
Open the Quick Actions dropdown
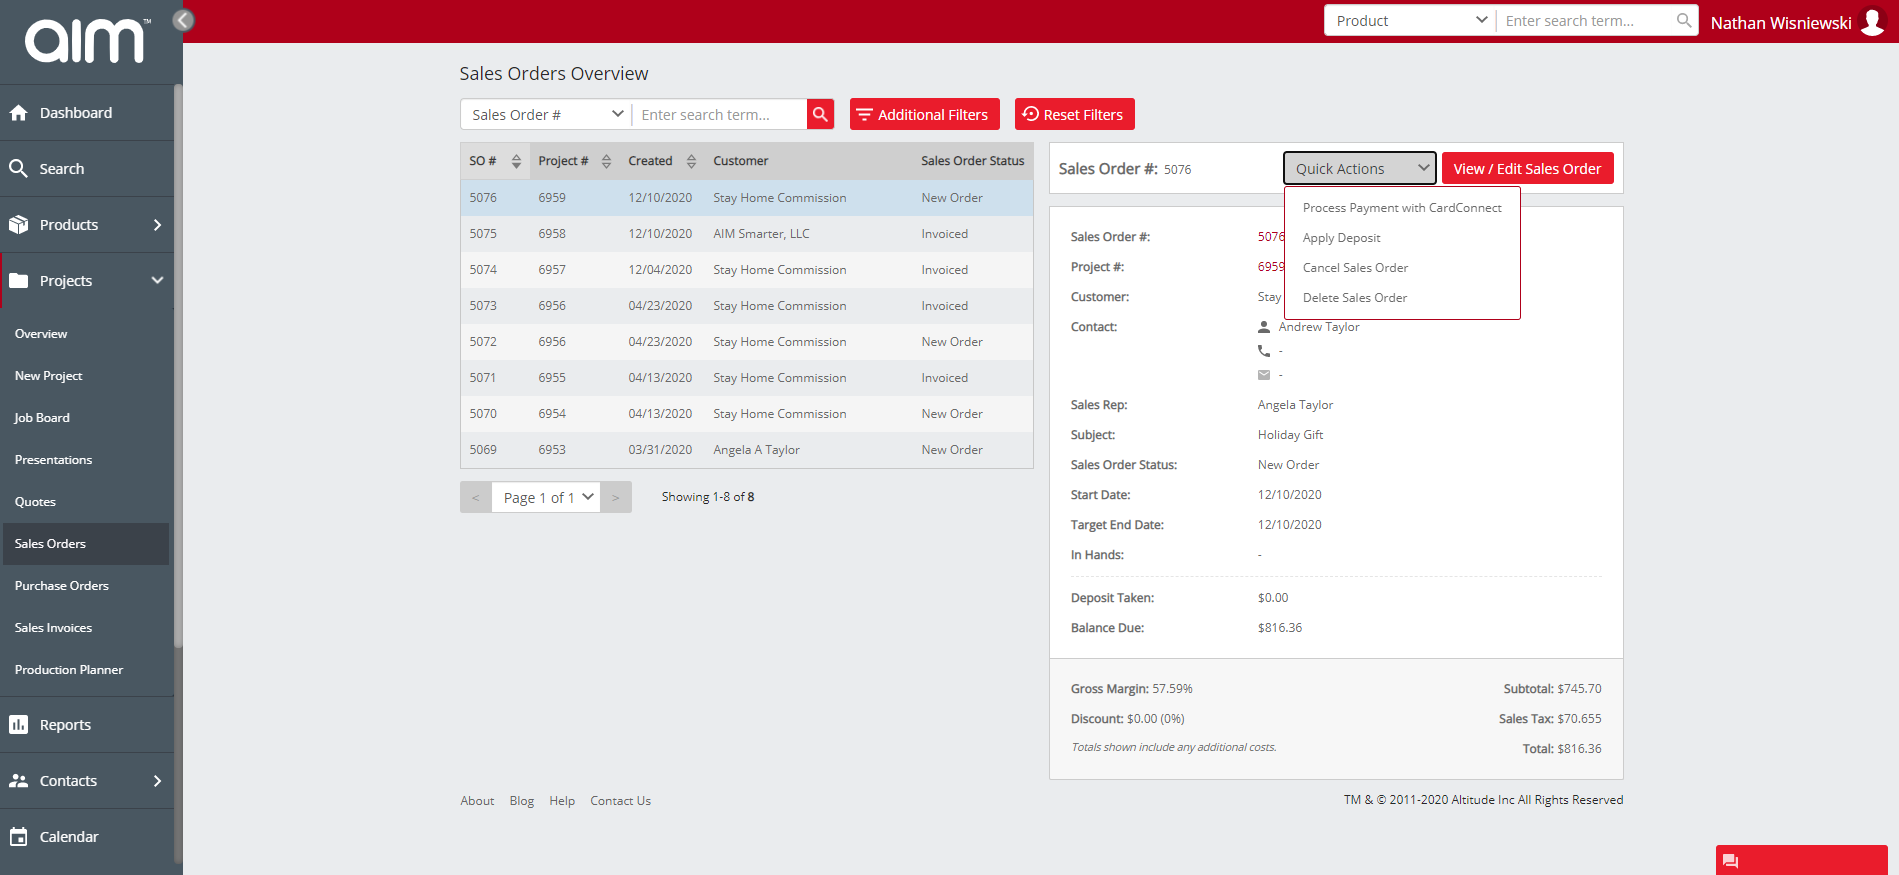pos(1360,168)
